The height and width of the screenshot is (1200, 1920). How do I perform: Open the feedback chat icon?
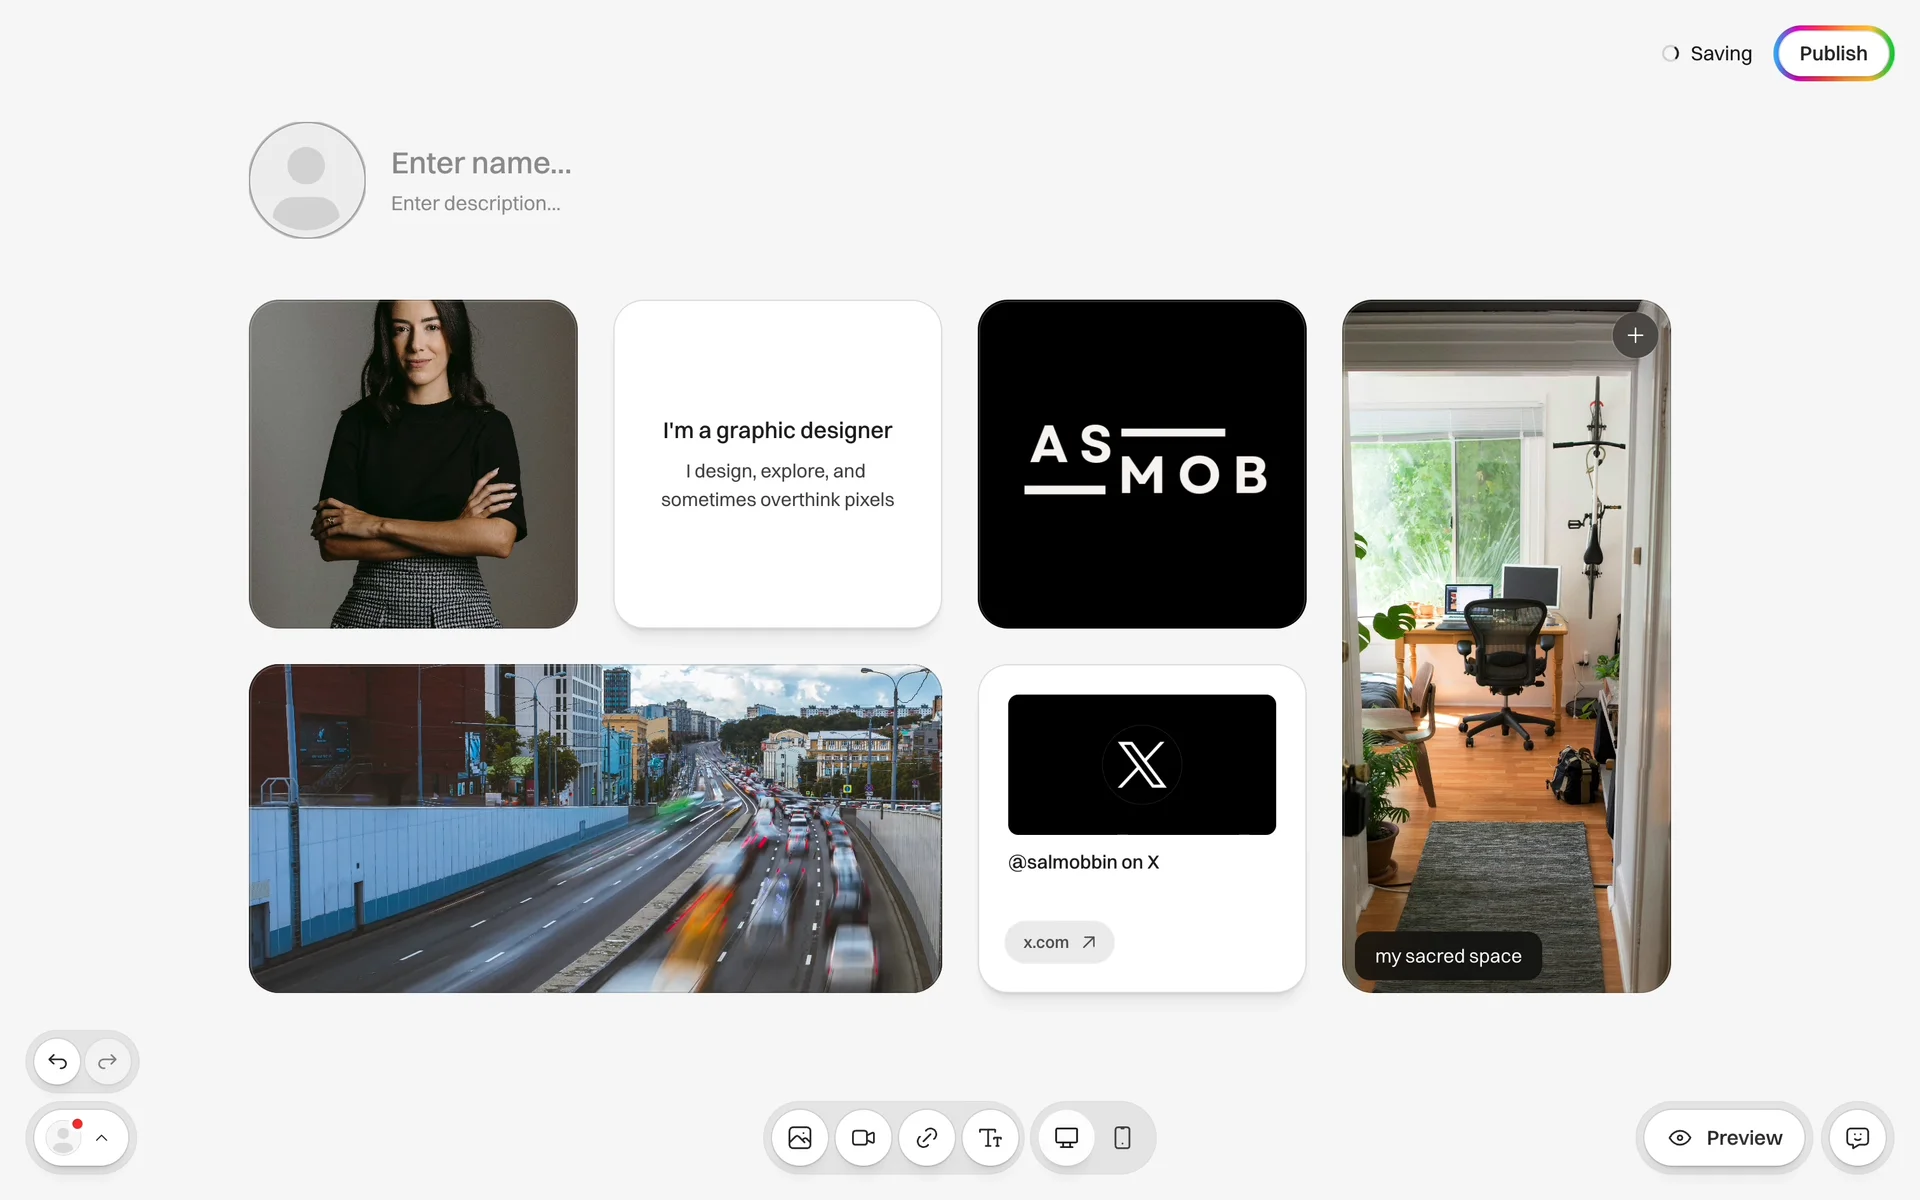tap(1857, 1138)
